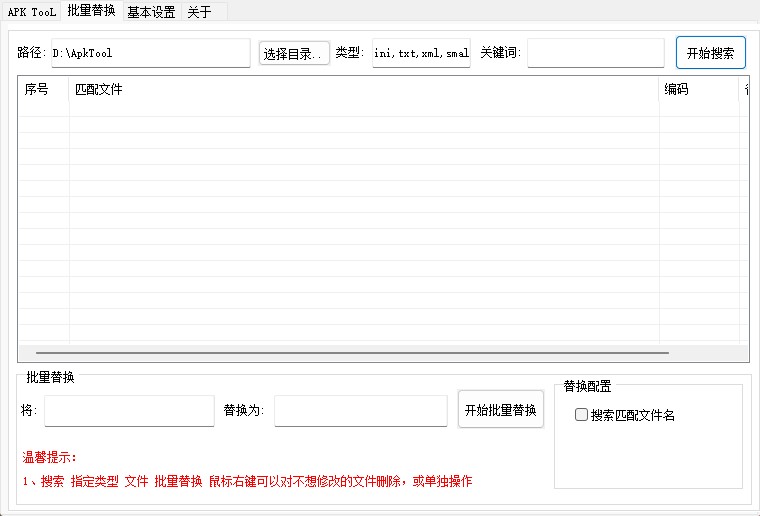
Task: Enable the 搜索匹配文件名 checkbox
Action: [x=582, y=415]
